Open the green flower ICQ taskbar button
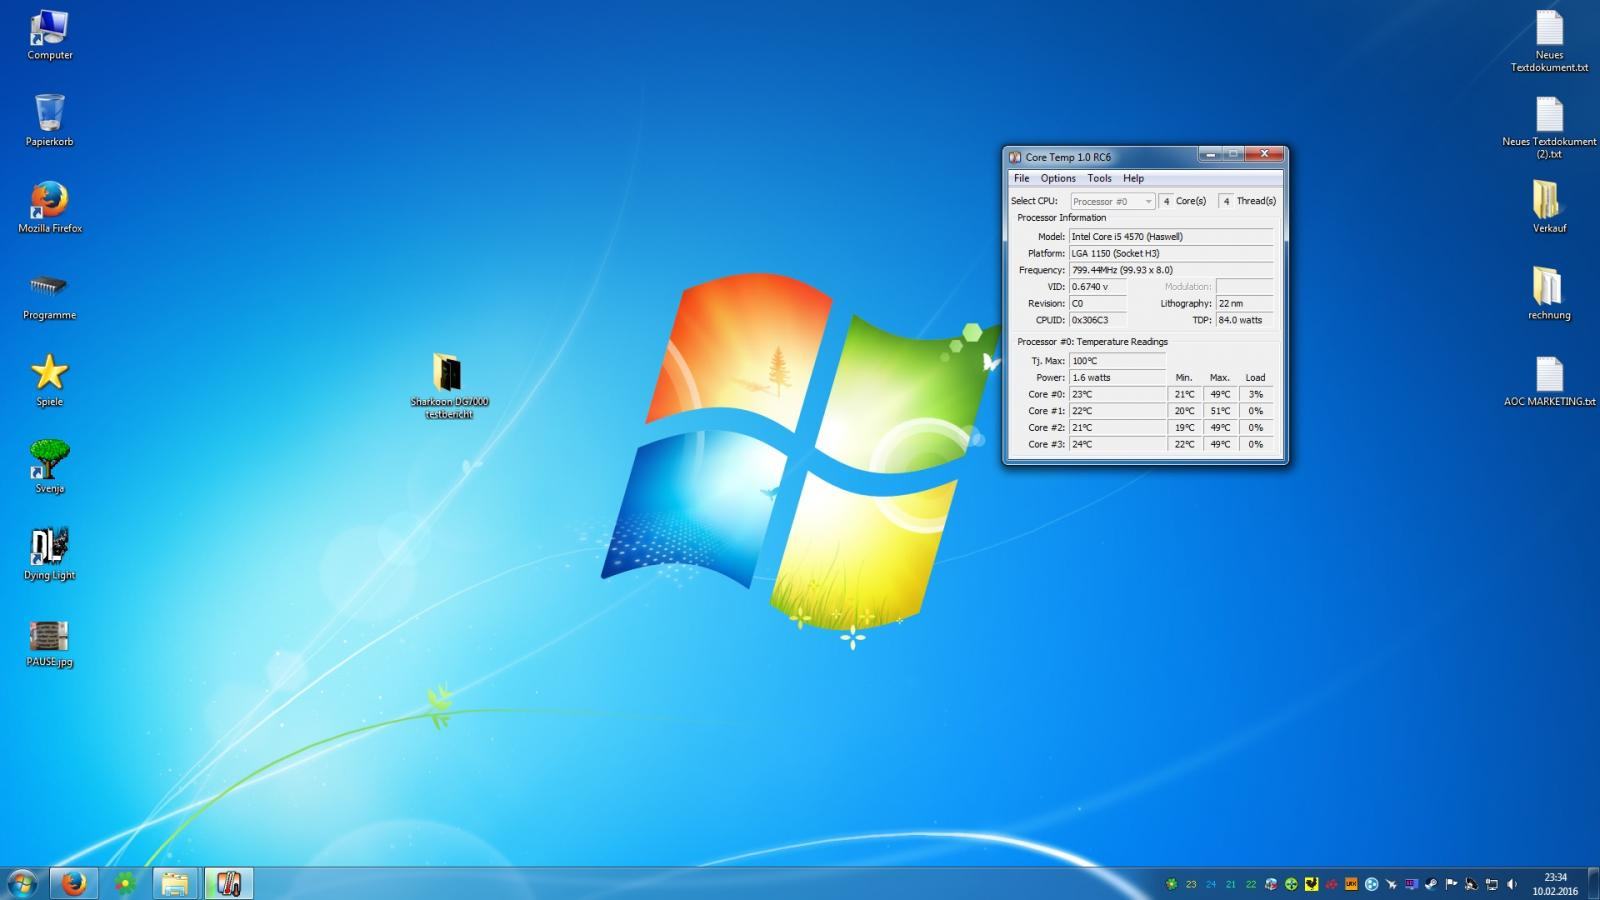1600x900 pixels. 124,883
